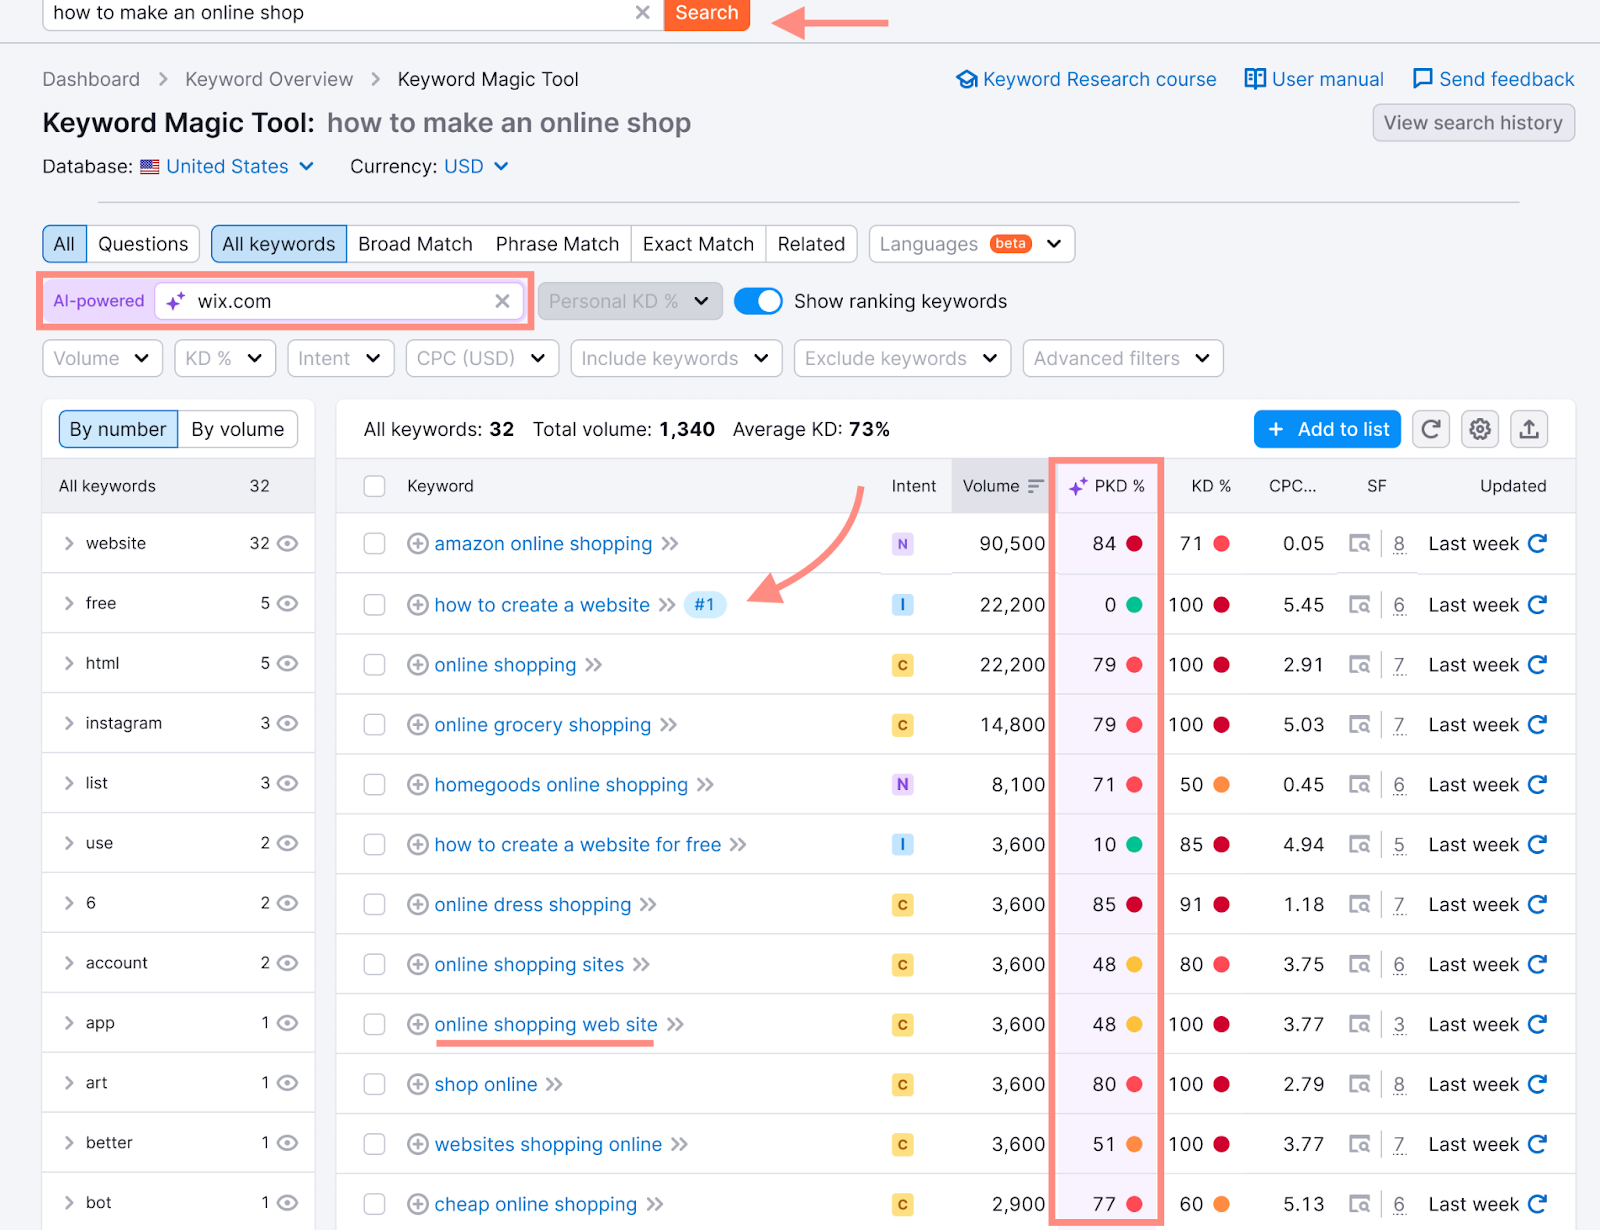The width and height of the screenshot is (1600, 1230).
Task: Click the Add to list button
Action: 1327,429
